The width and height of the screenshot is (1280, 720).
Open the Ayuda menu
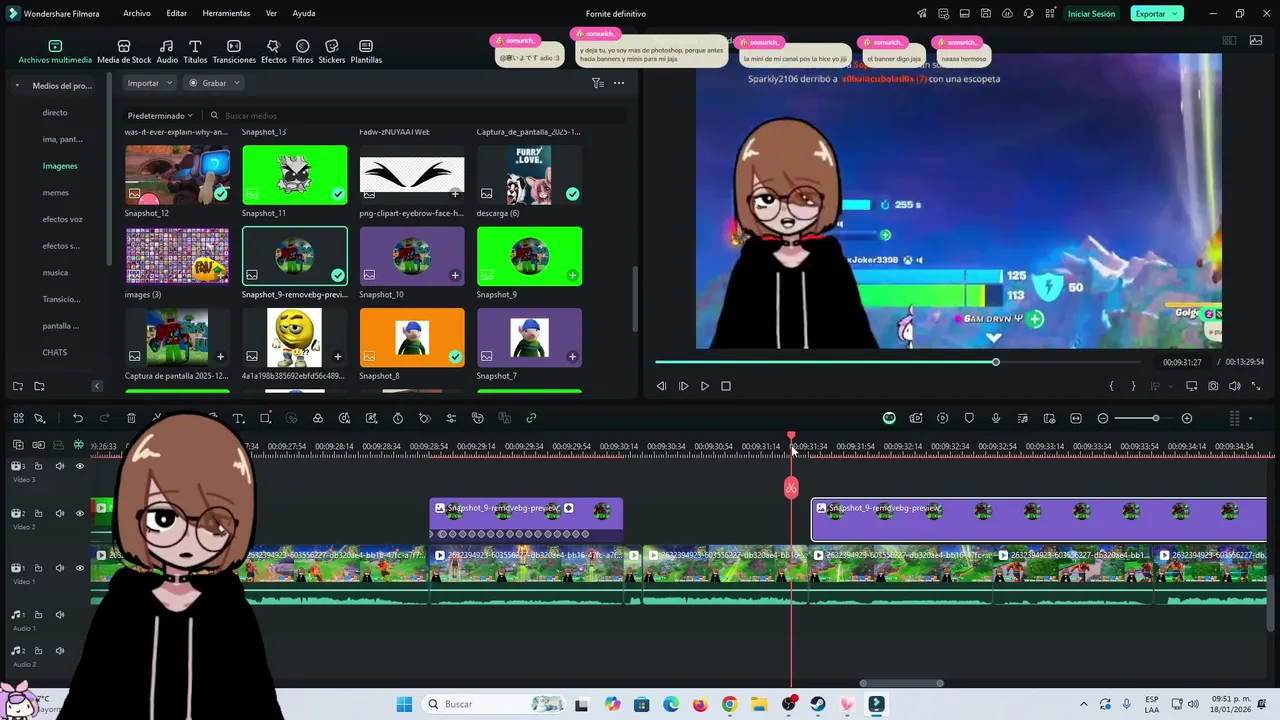coord(304,14)
